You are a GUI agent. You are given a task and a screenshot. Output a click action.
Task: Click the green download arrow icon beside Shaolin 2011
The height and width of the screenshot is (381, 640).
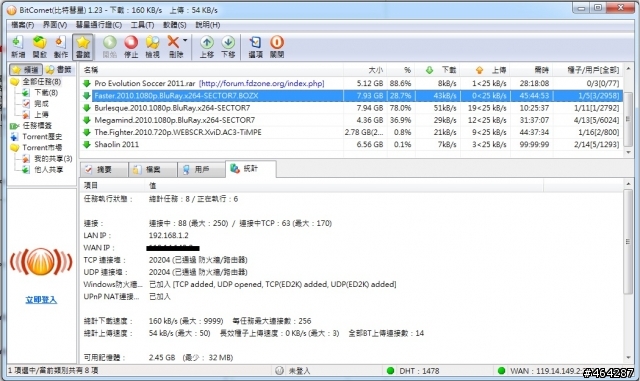[87, 145]
